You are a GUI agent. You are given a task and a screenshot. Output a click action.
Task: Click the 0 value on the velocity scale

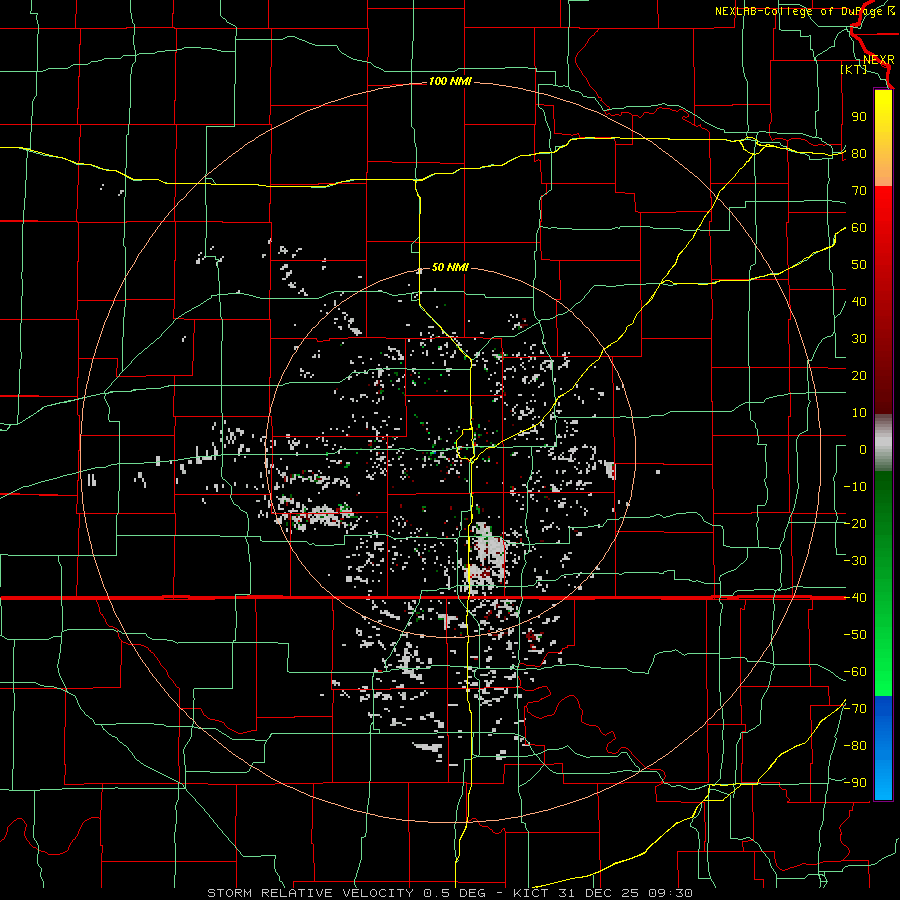863,449
